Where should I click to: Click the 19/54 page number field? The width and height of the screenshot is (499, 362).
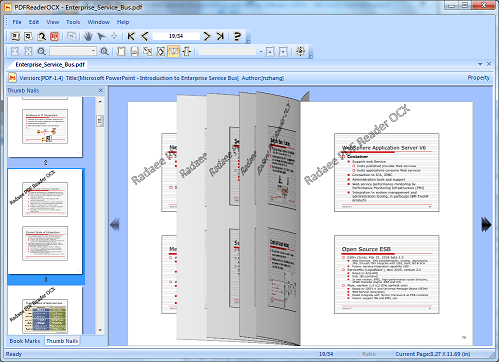(x=176, y=36)
